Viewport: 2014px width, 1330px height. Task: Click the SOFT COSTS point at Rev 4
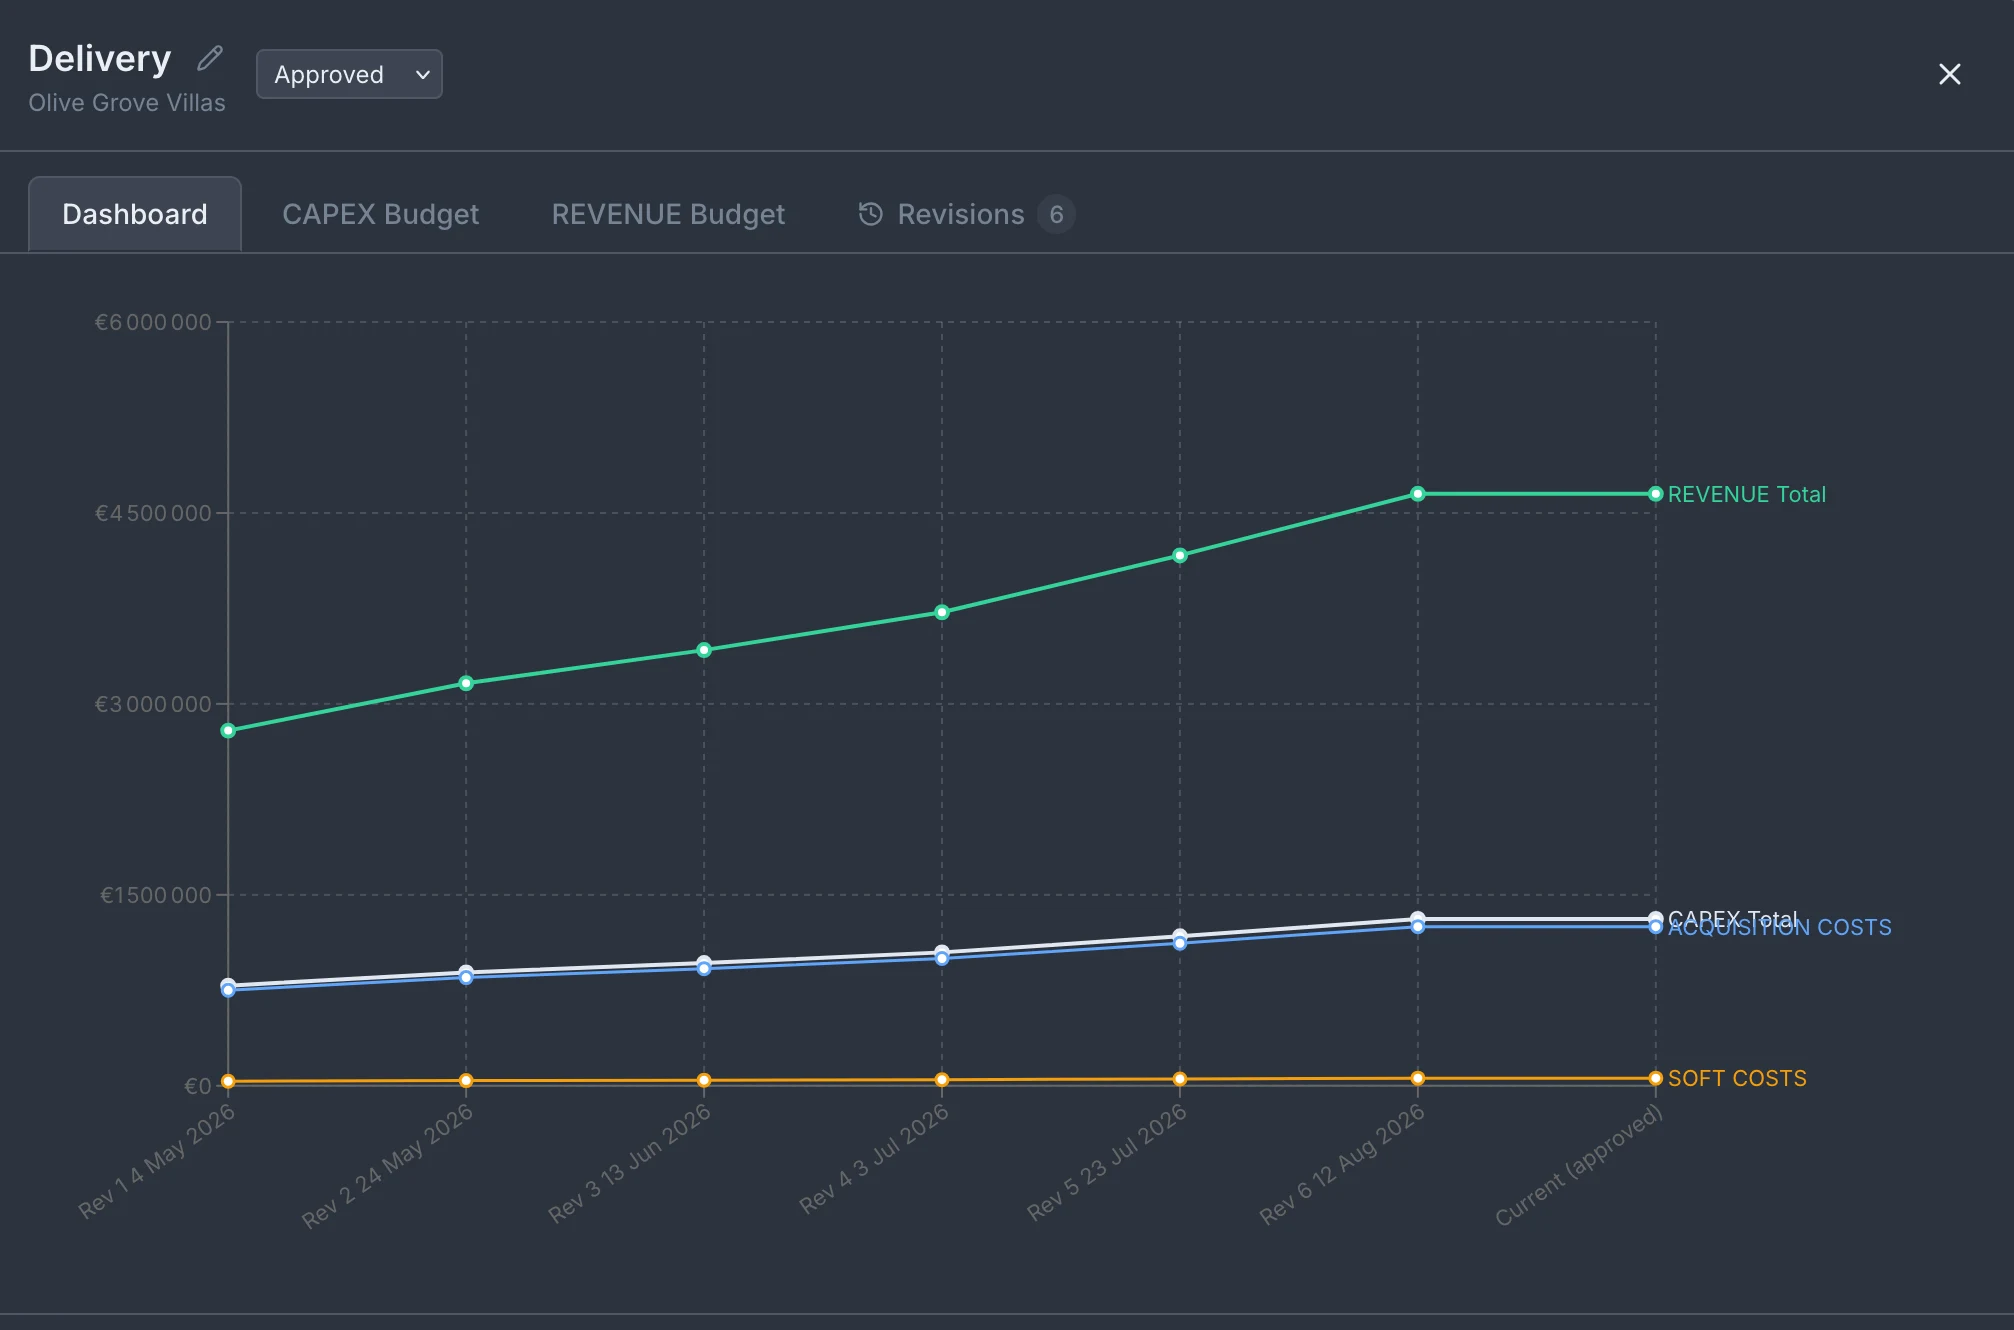coord(942,1080)
